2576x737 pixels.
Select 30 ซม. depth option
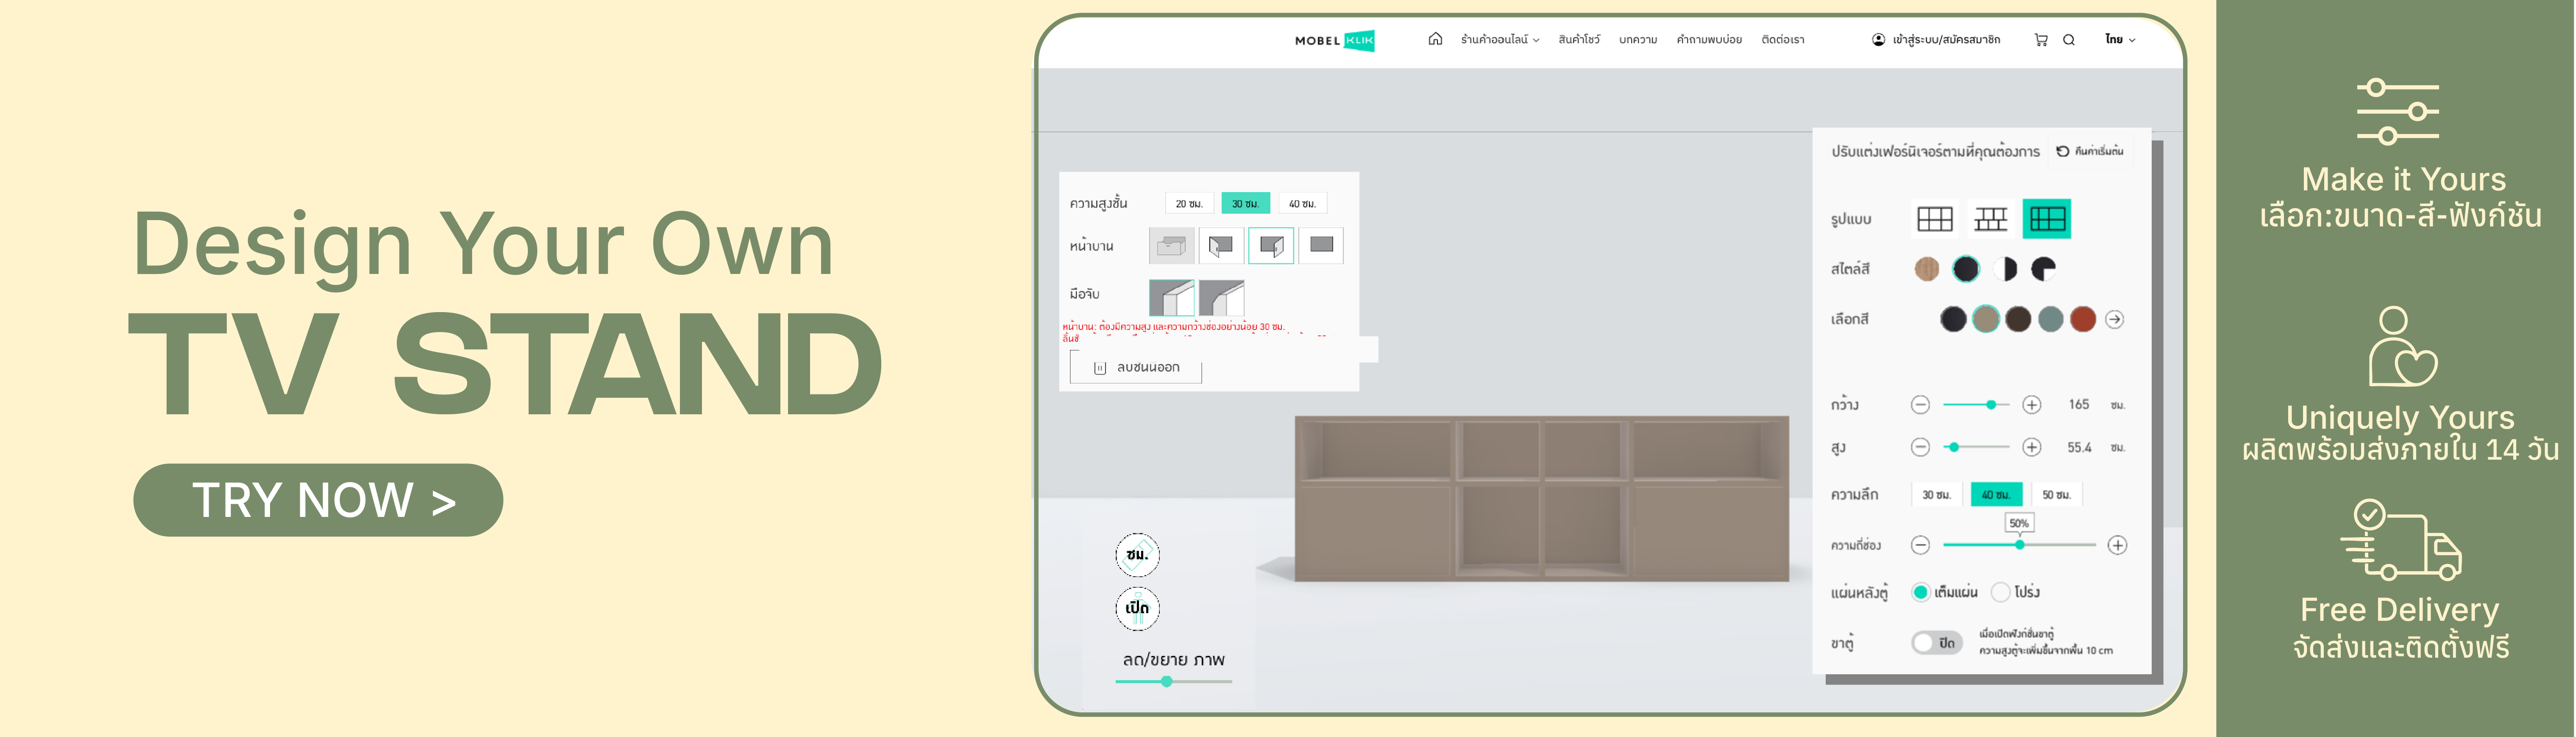pyautogui.click(x=1937, y=495)
